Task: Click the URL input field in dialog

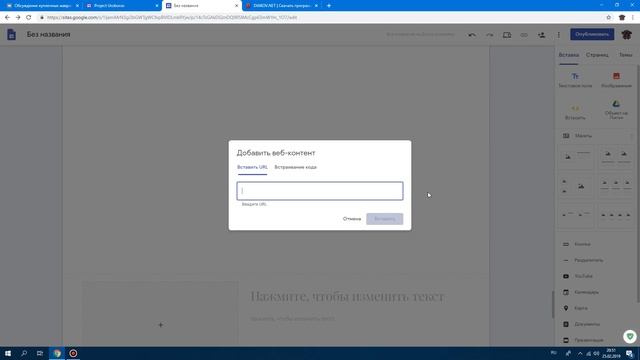Action: click(x=320, y=191)
